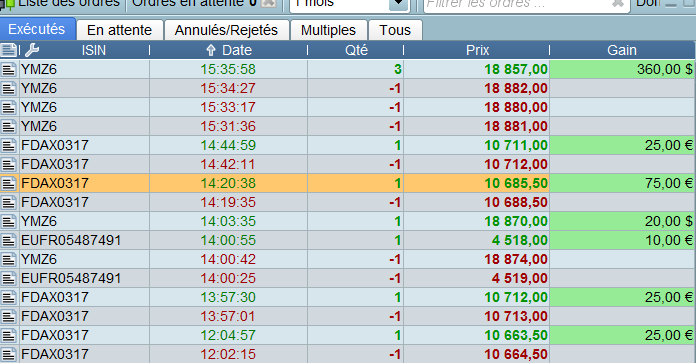Sort by the ISIN column header

click(94, 50)
